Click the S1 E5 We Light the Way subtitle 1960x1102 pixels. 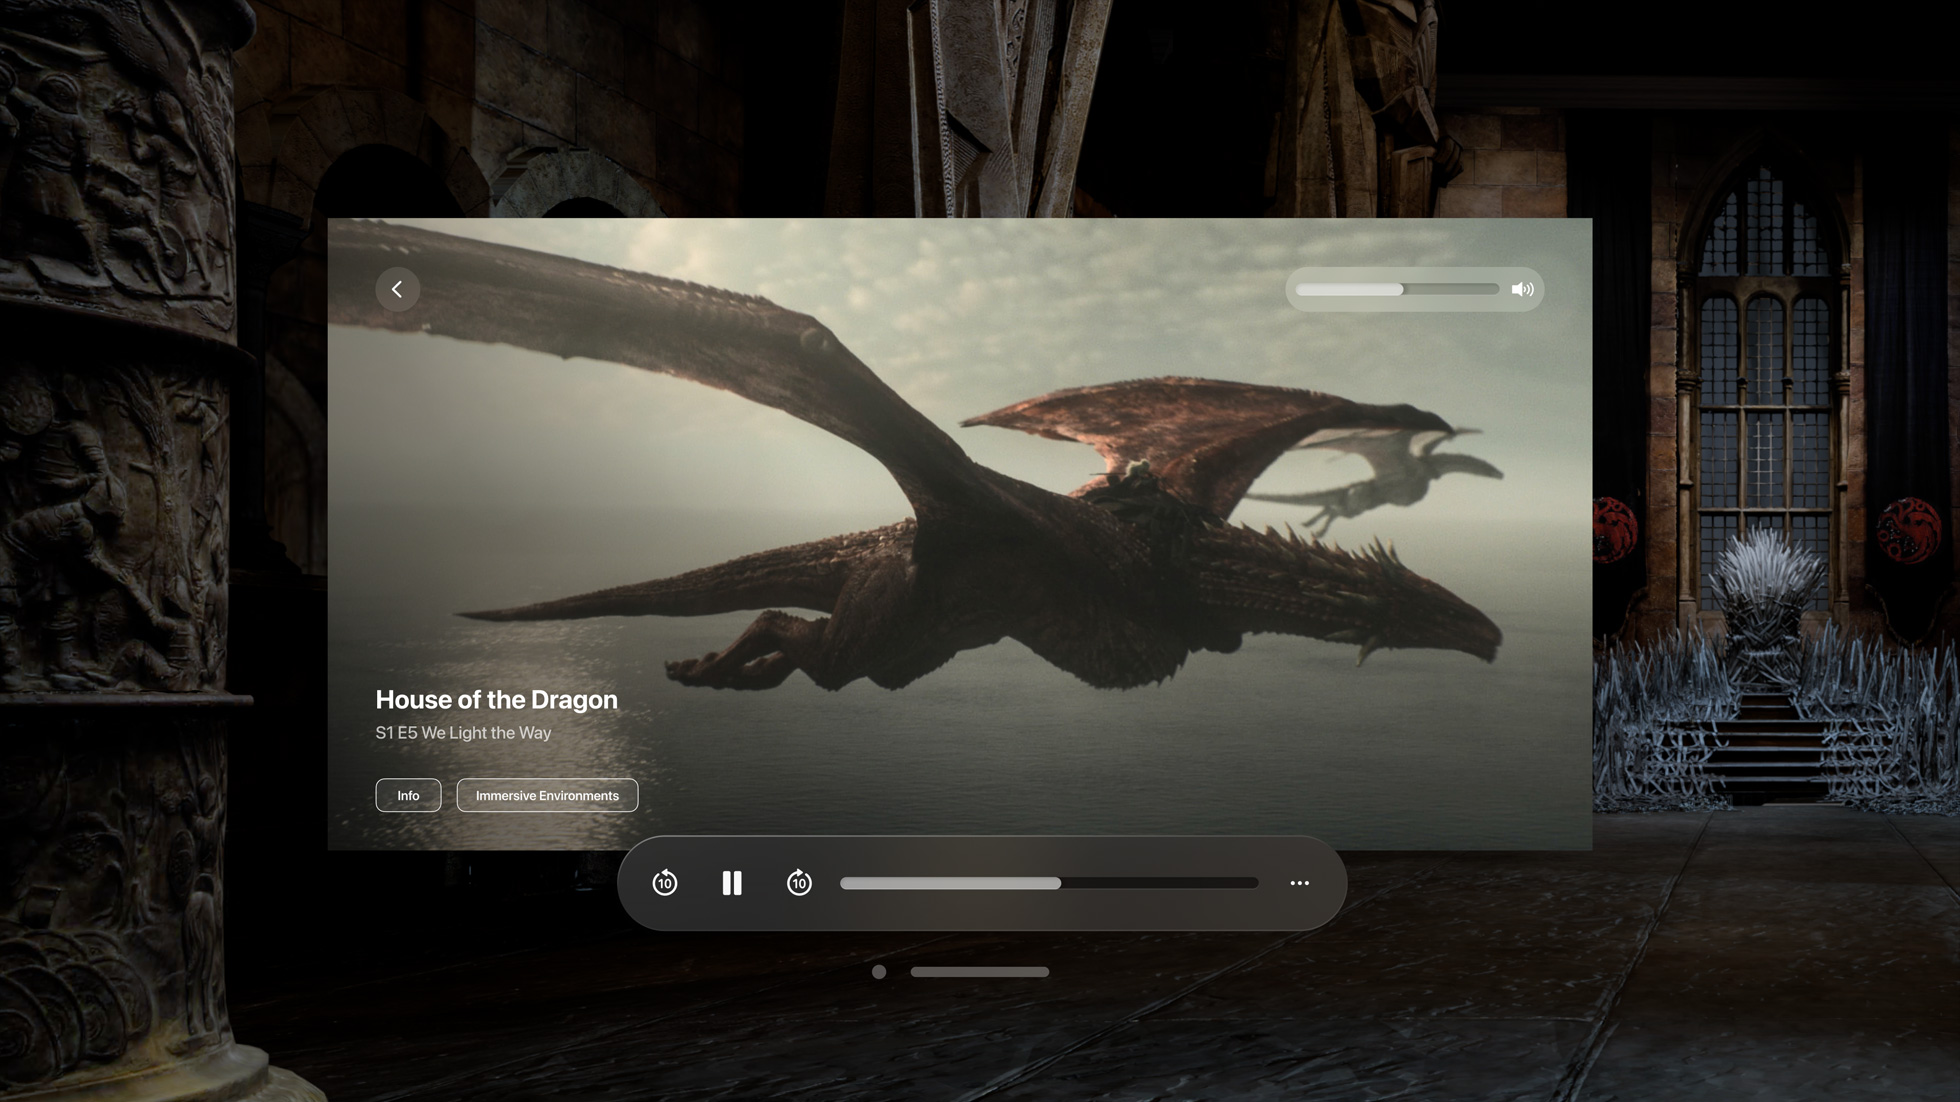[463, 733]
